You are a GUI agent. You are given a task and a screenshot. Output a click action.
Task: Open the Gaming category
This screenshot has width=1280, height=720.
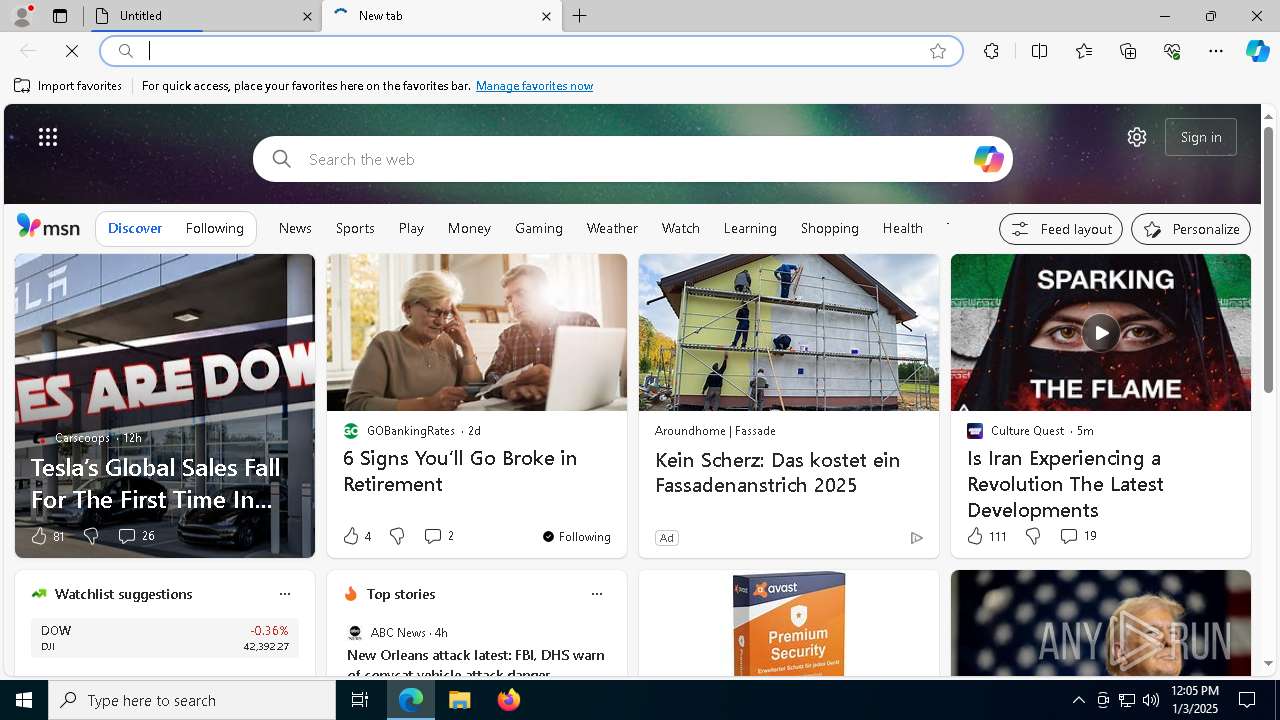(539, 228)
